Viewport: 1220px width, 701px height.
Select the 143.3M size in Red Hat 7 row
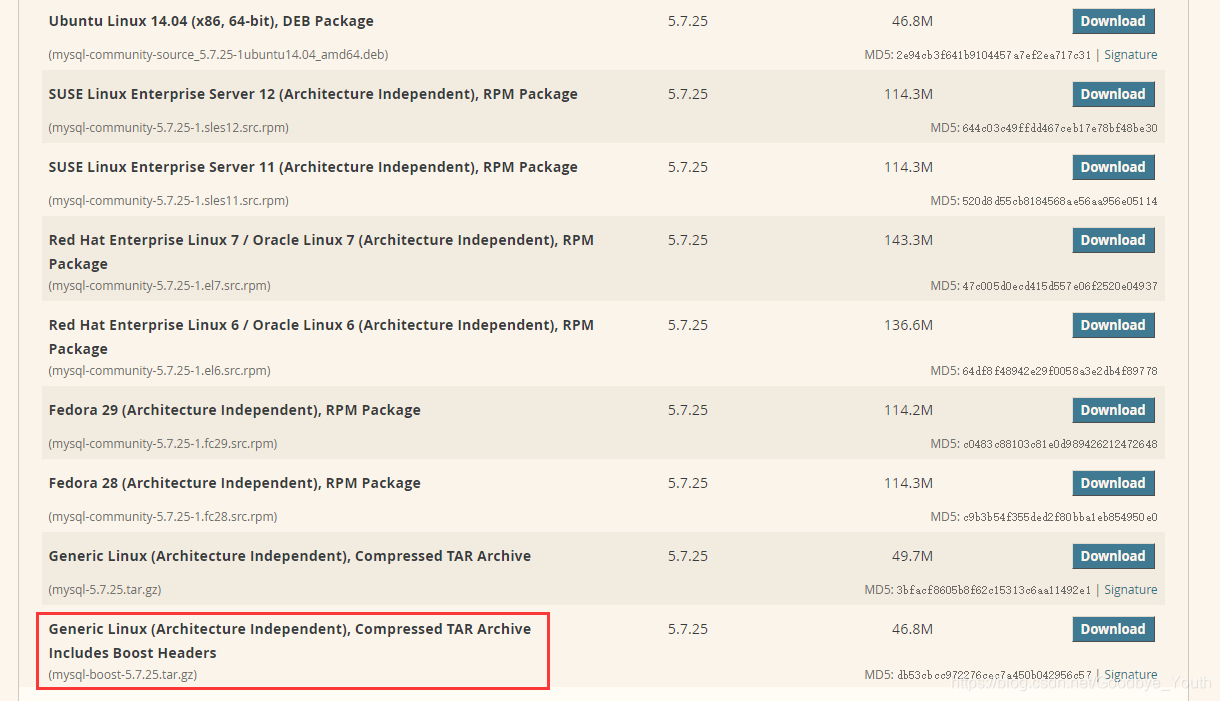click(x=908, y=240)
